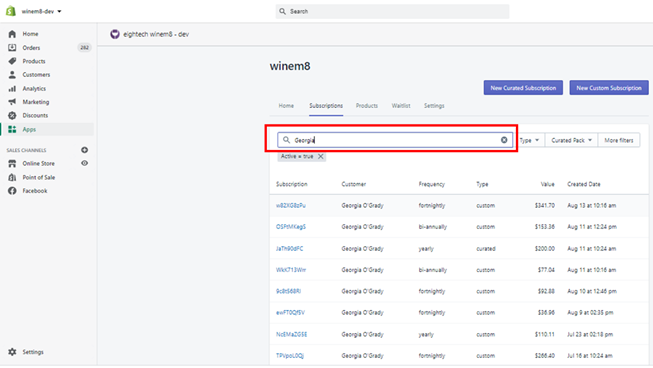Image resolution: width=653 pixels, height=368 pixels.
Task: Click the Subscription column header
Action: 292,184
